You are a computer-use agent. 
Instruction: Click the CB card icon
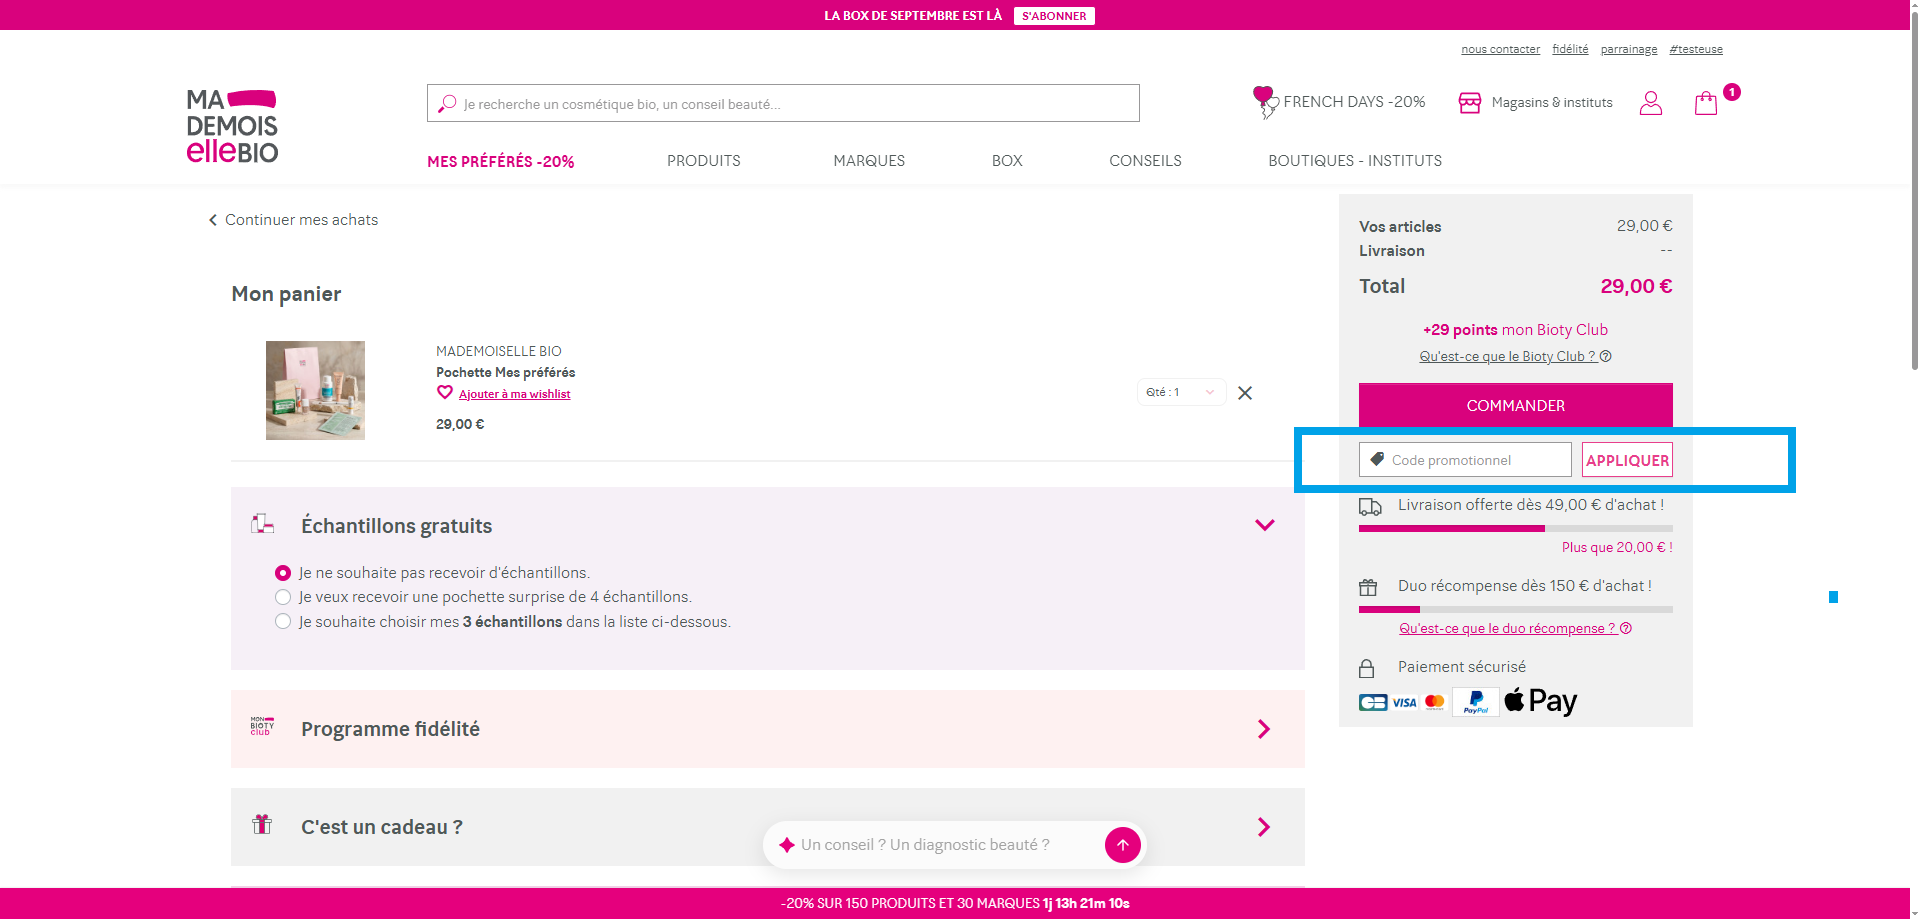1373,702
